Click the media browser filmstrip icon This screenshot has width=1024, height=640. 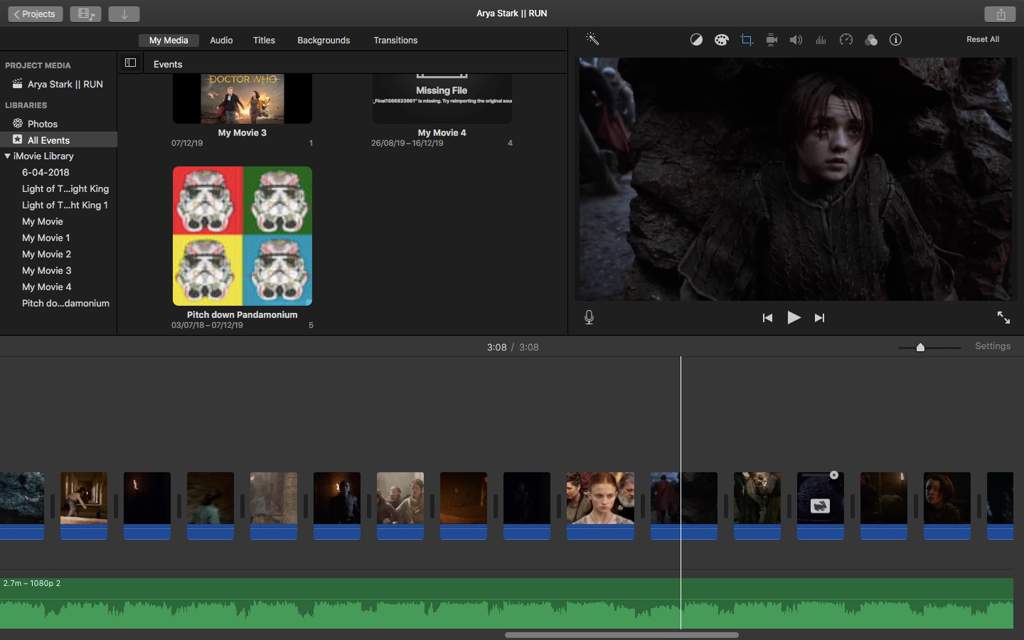86,14
